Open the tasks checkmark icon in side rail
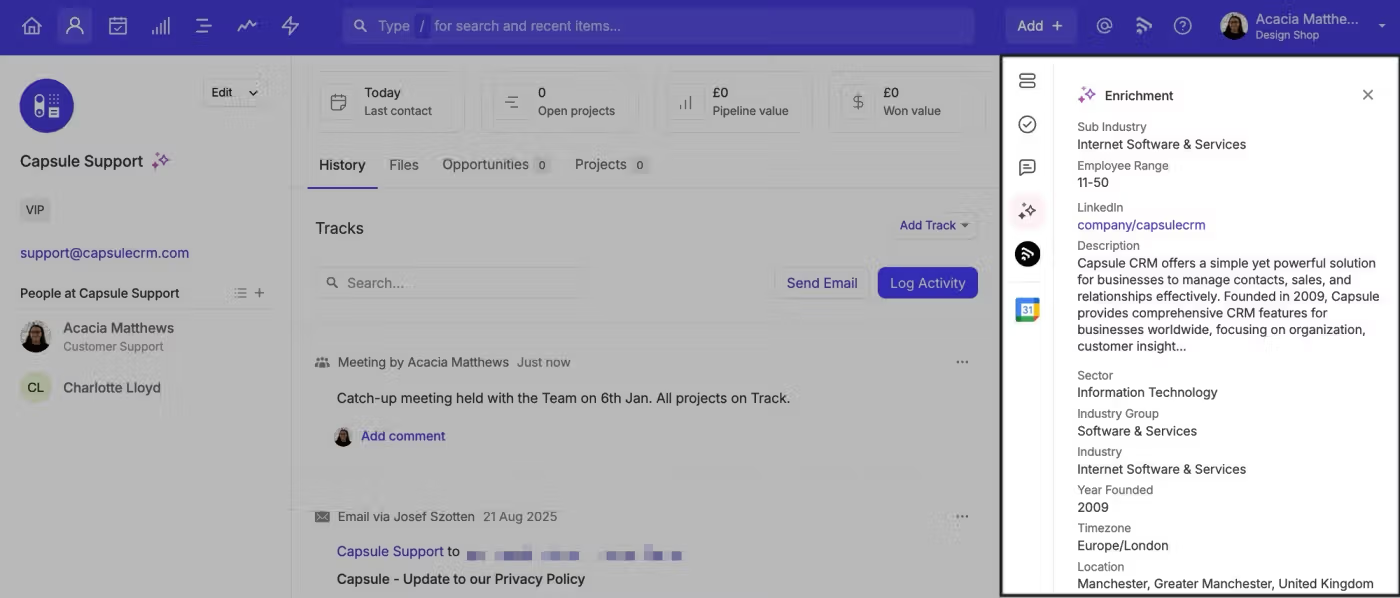This screenshot has height=598, width=1400. tap(1027, 124)
